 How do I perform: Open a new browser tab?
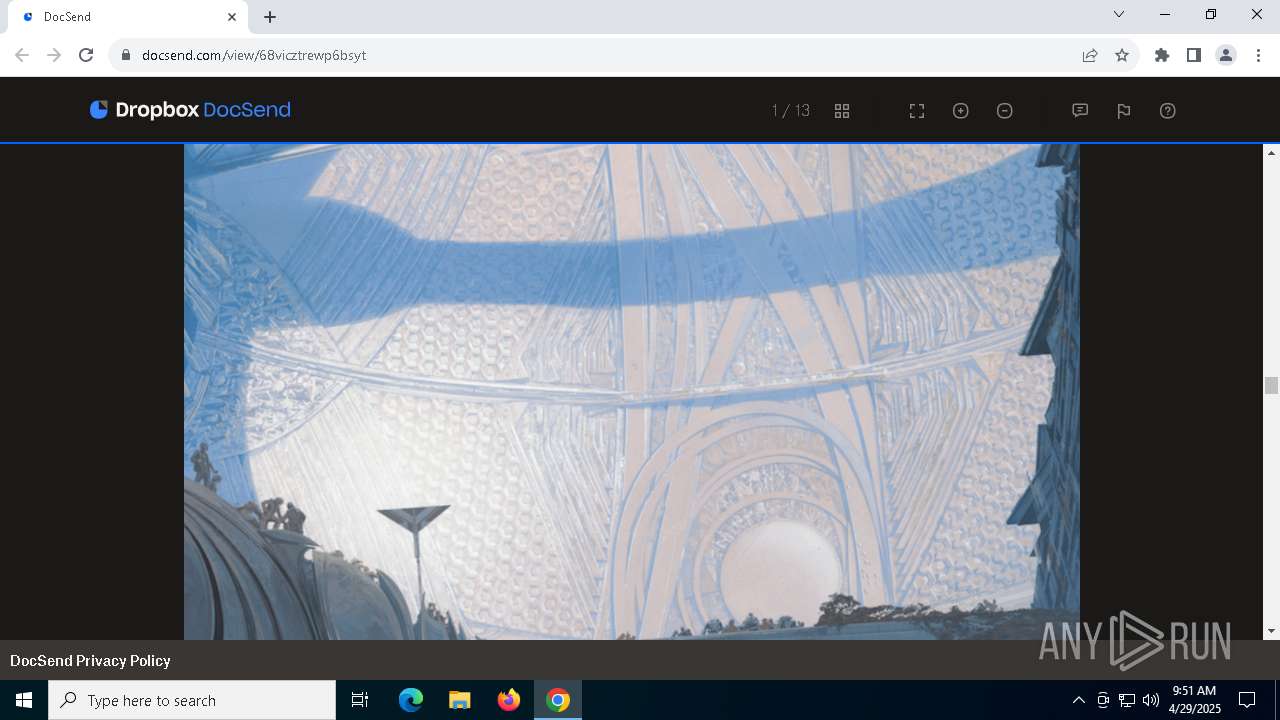click(270, 17)
